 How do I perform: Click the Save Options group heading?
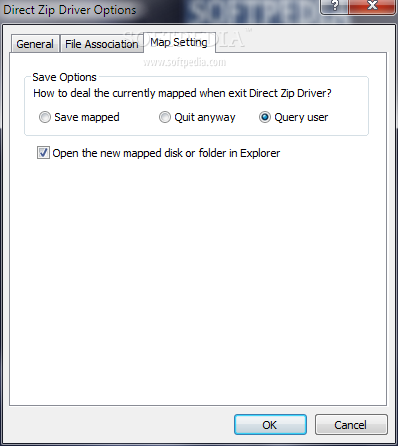pyautogui.click(x=64, y=77)
